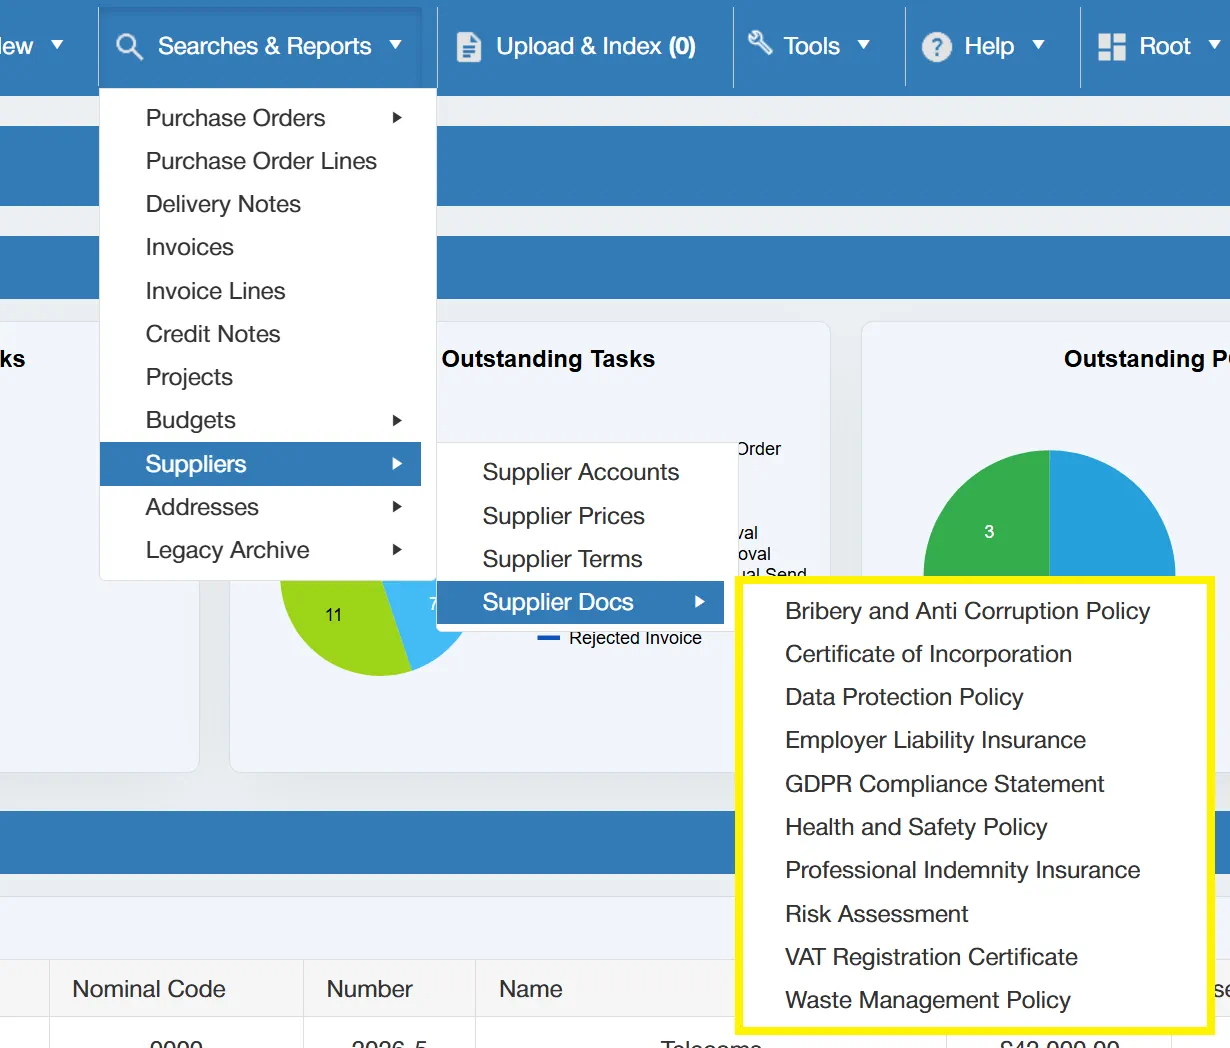The height and width of the screenshot is (1048, 1230).
Task: Open Bribery and Anti Corruption Policy
Action: pyautogui.click(x=967, y=611)
